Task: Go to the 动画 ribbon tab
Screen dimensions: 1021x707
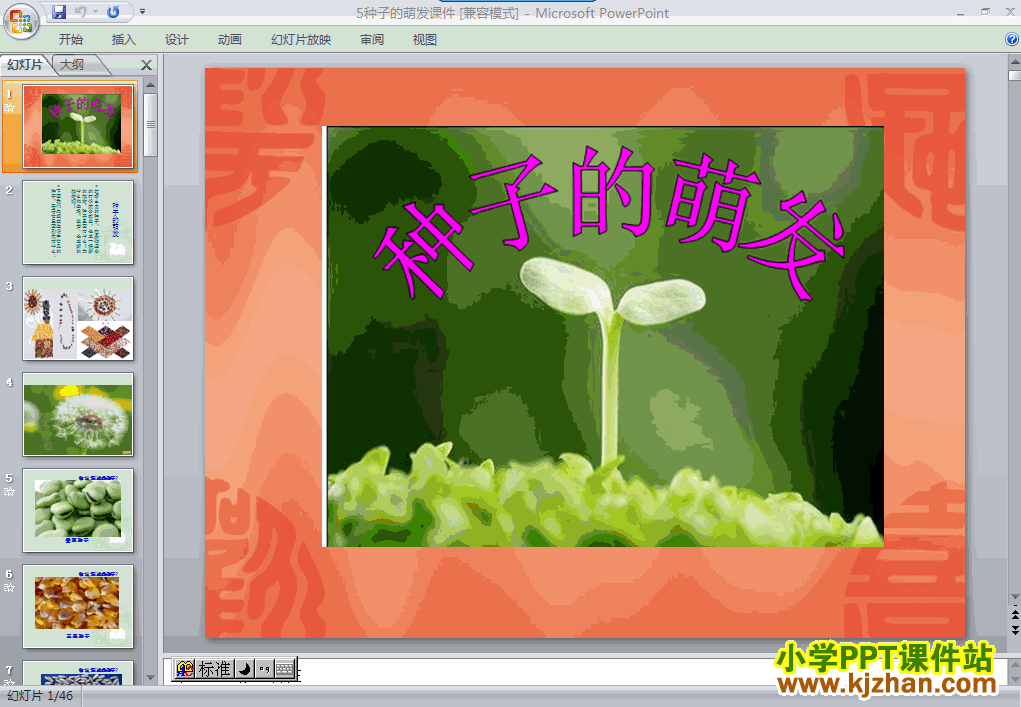Action: 229,40
